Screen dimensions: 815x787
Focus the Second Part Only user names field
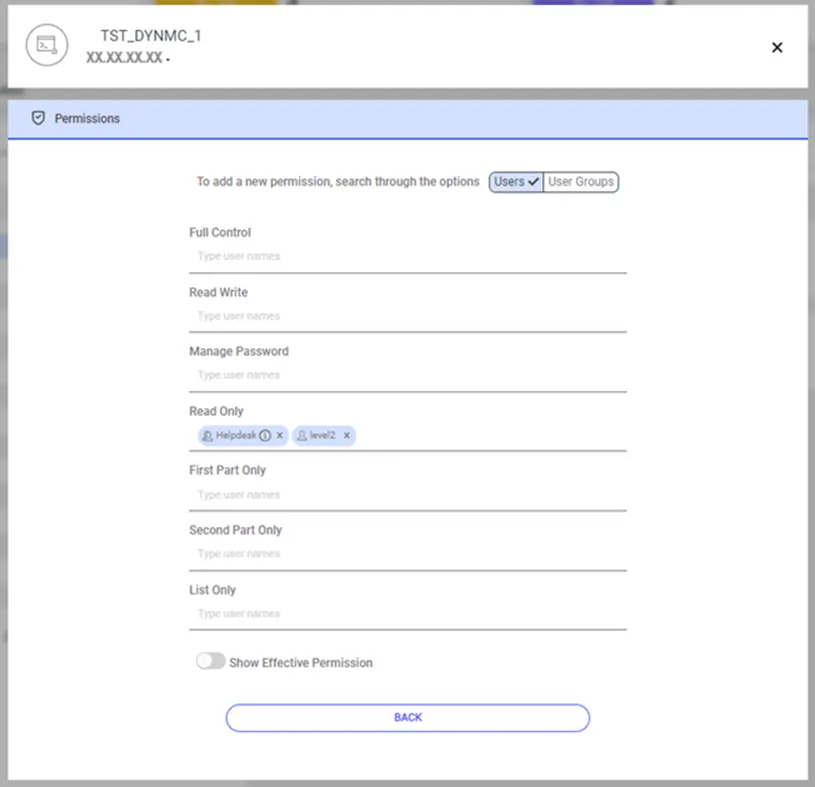pos(408,554)
